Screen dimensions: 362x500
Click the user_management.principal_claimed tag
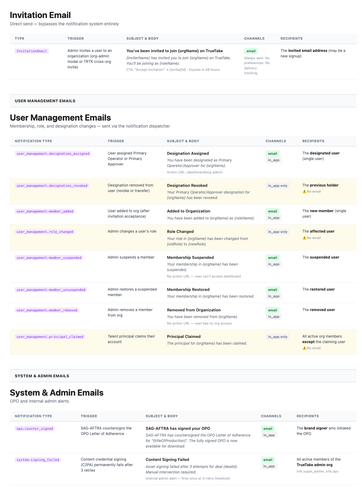pyautogui.click(x=50, y=337)
